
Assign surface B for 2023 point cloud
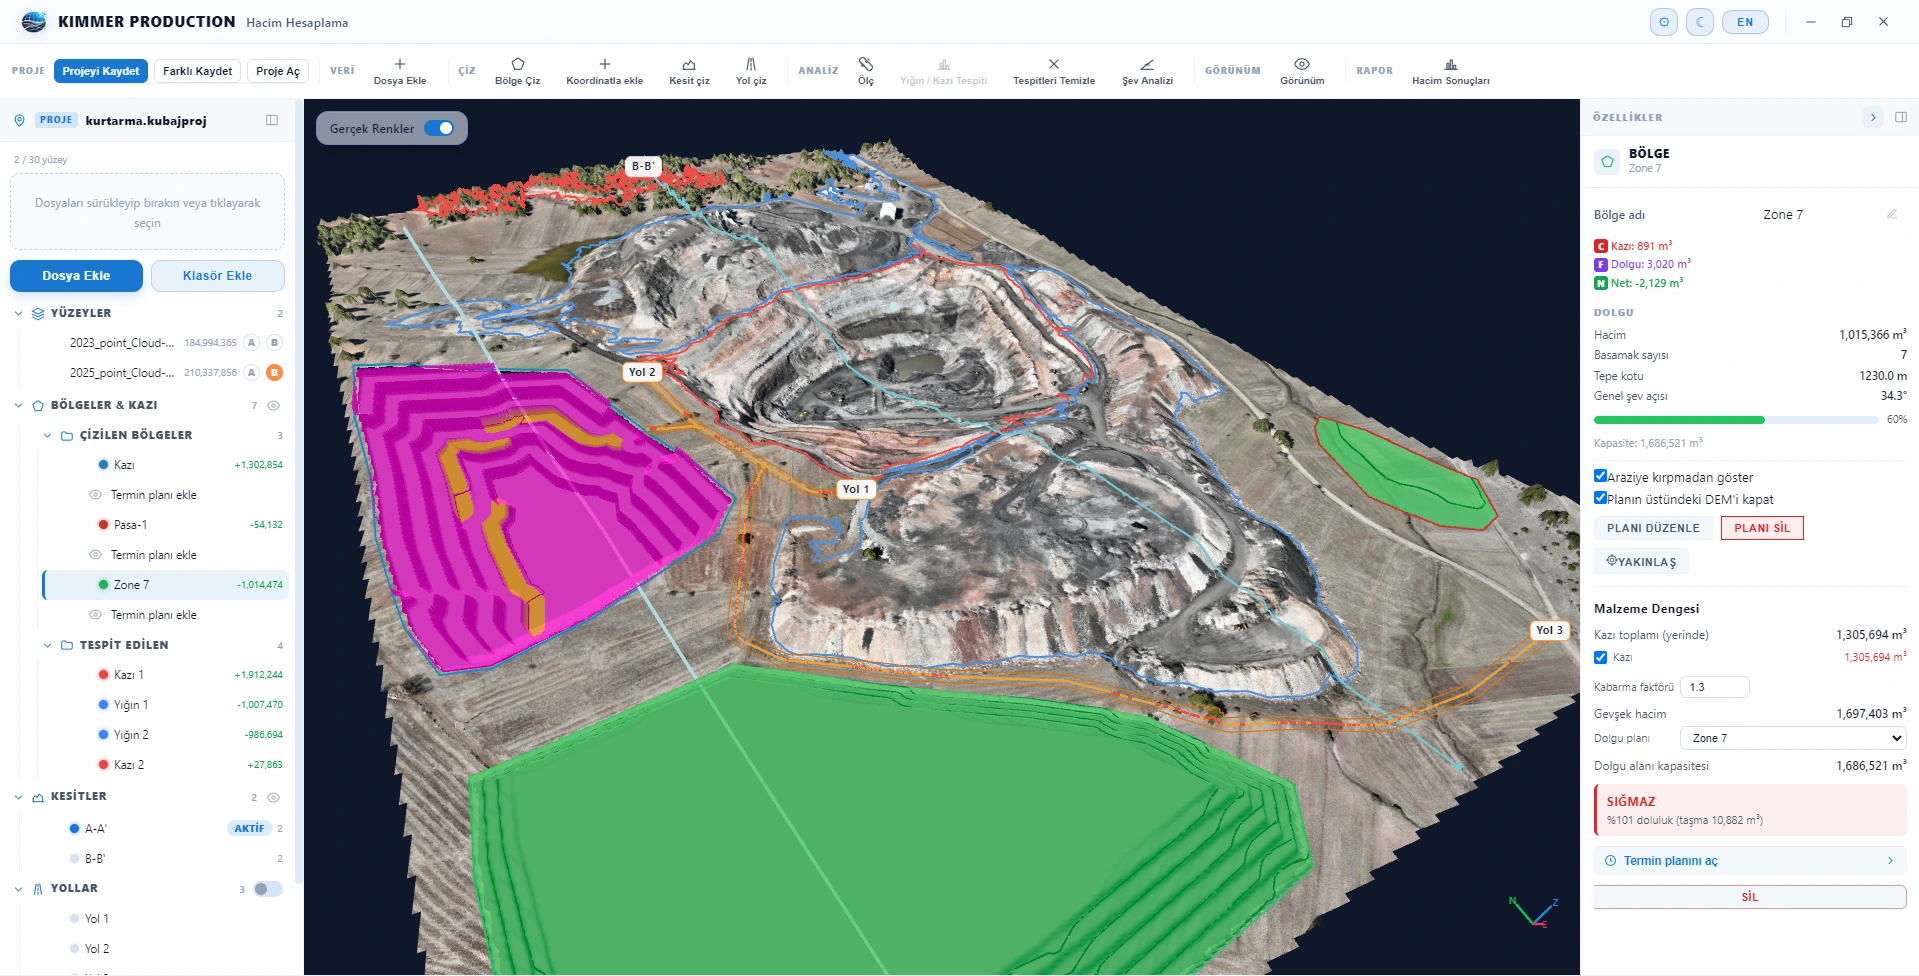(274, 343)
